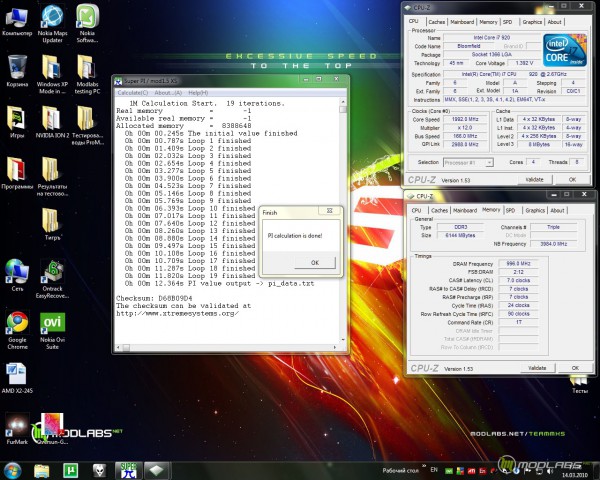This screenshot has width=600, height=480.
Task: Expand the Processor #1 selection dropdown
Action: tap(489, 163)
